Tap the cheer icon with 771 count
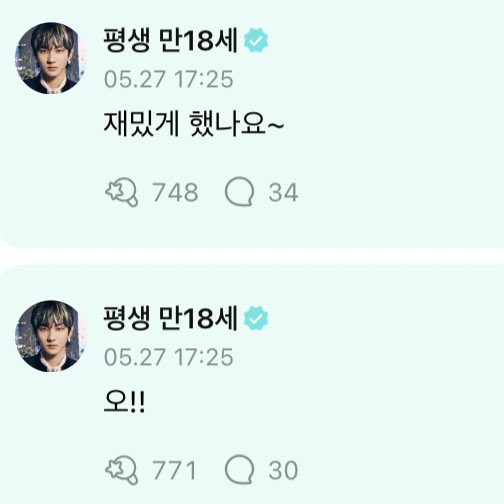Viewport: 504px width, 504px height. (x=122, y=470)
